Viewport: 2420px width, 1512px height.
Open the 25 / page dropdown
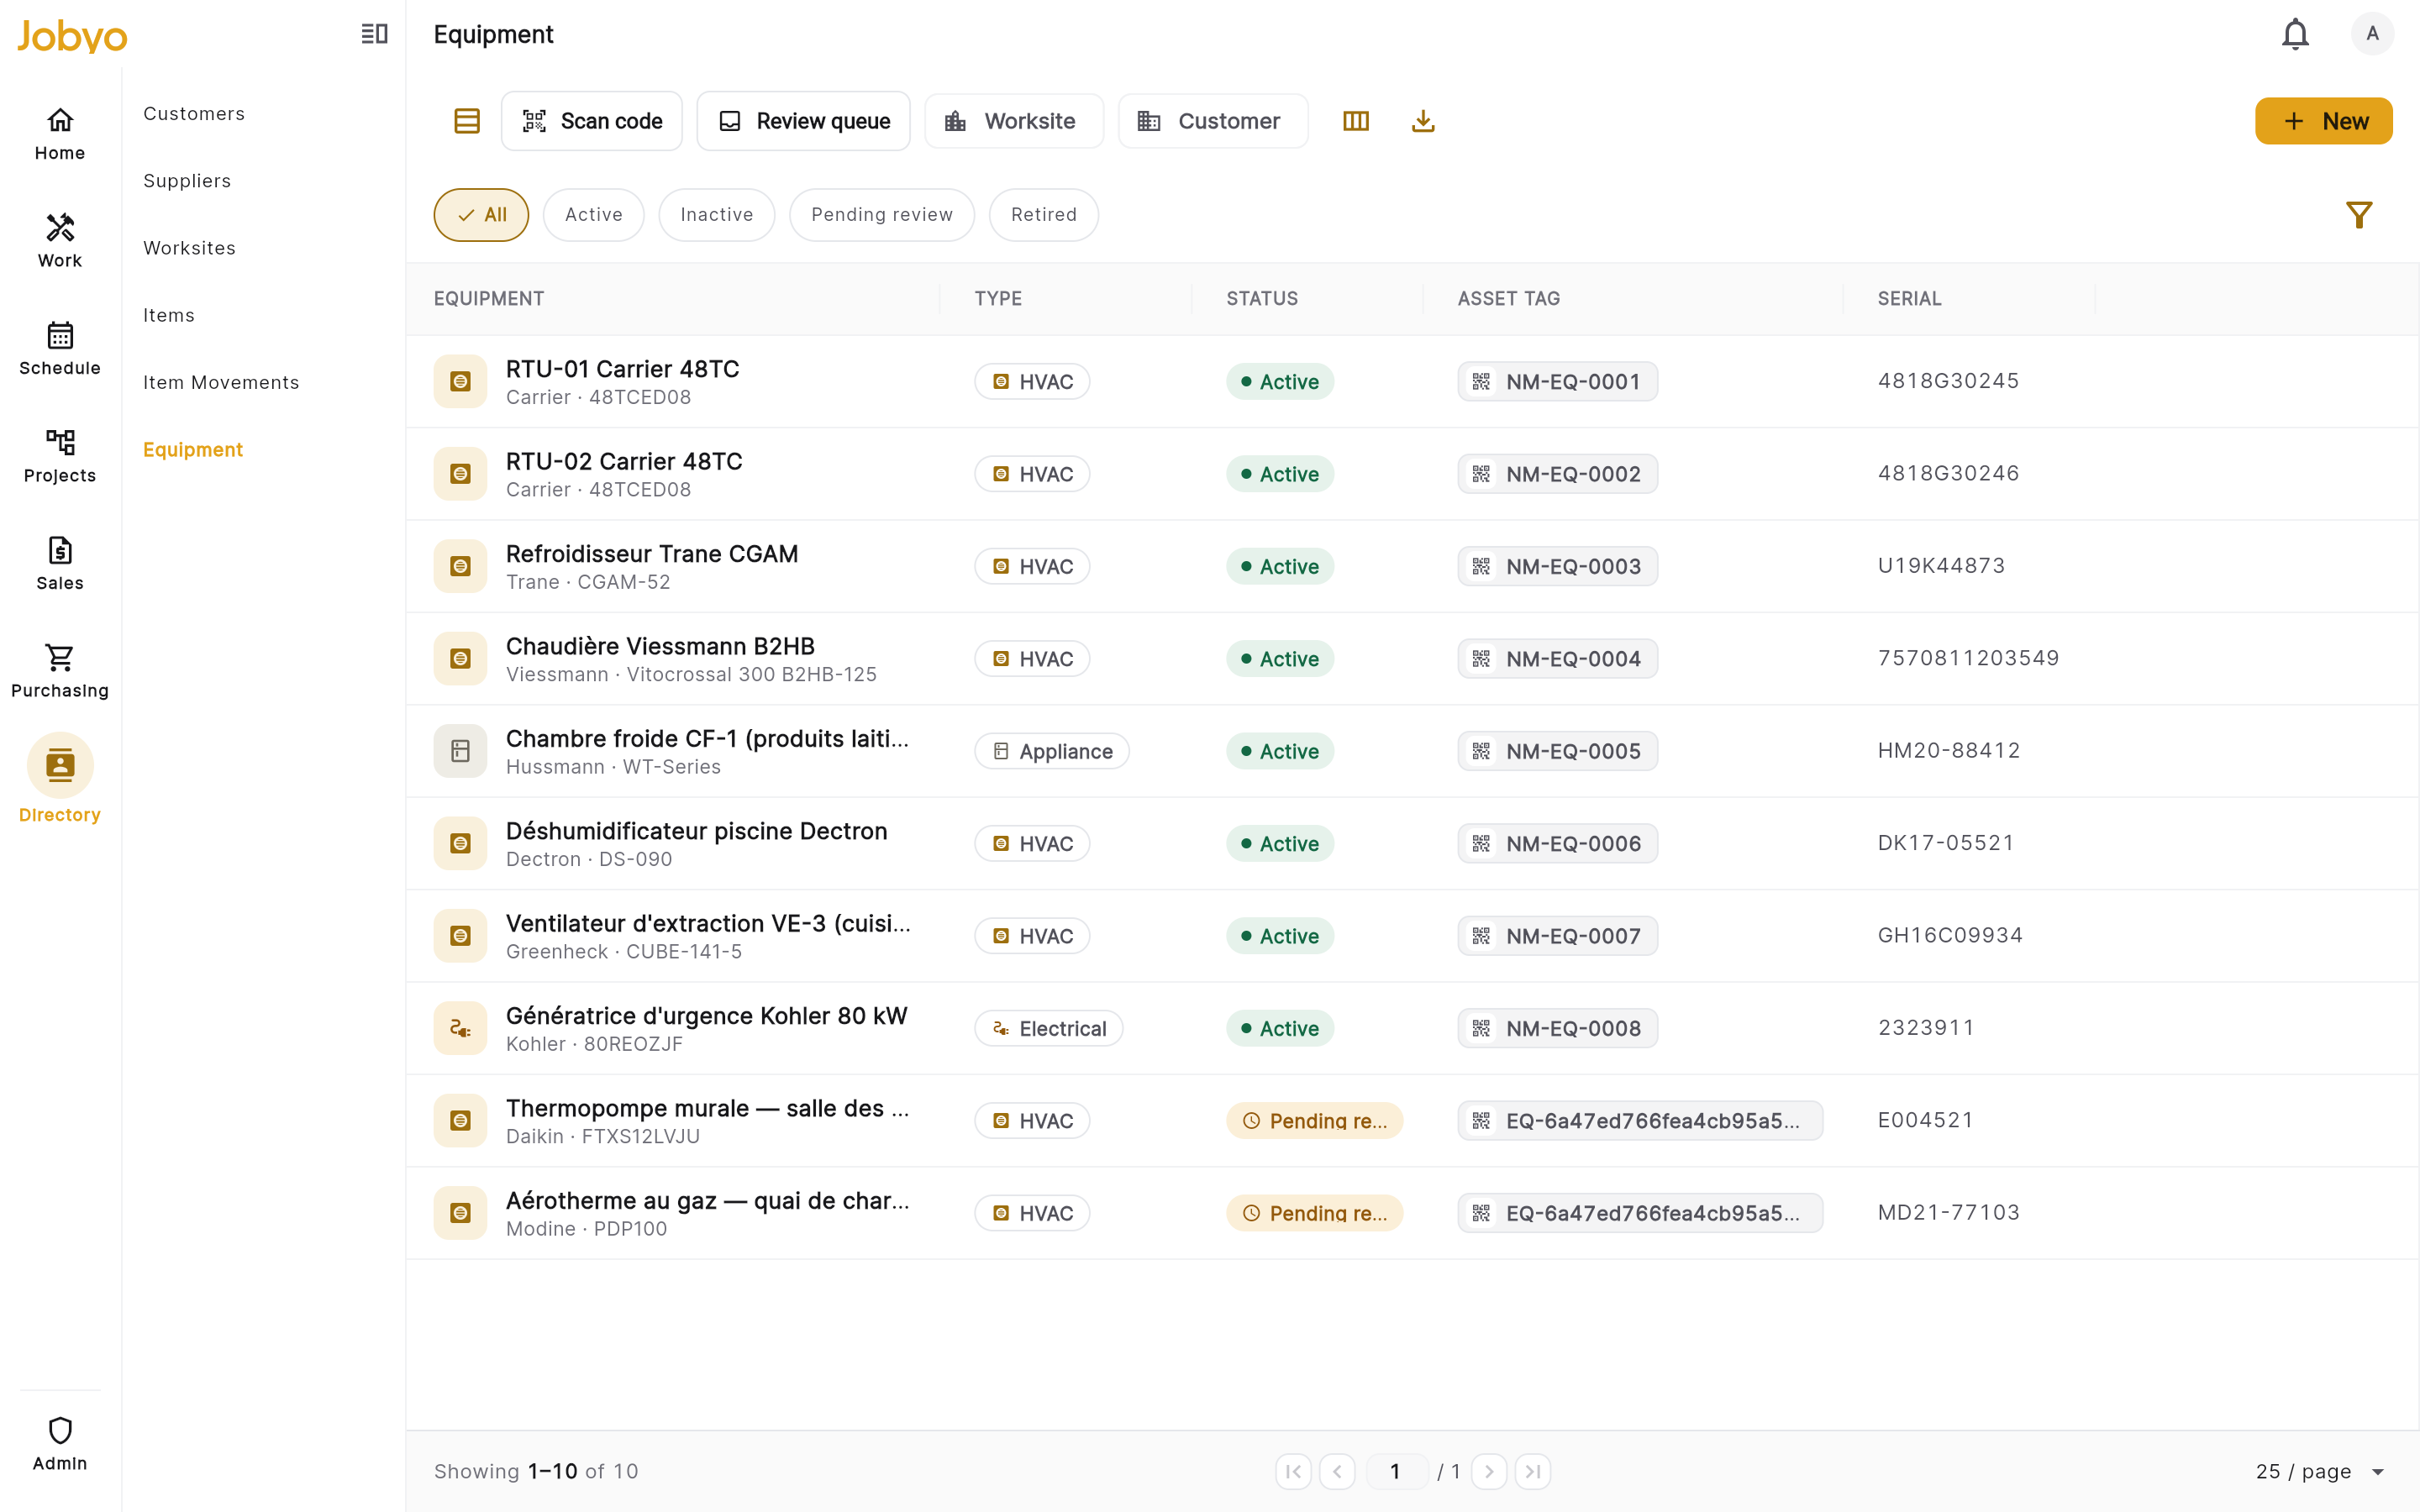click(2321, 1471)
